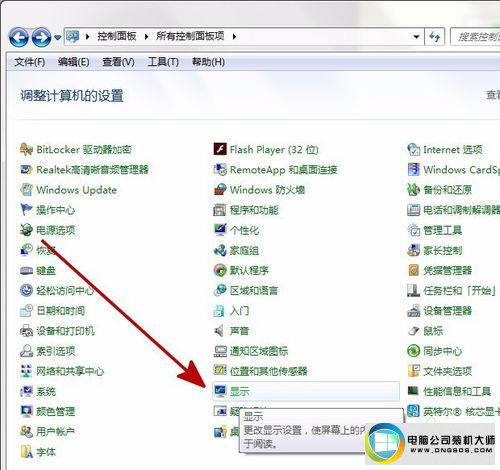Viewport: 500px width, 470px height.
Task: Open the 索引选项 icon
Action: (x=26, y=351)
